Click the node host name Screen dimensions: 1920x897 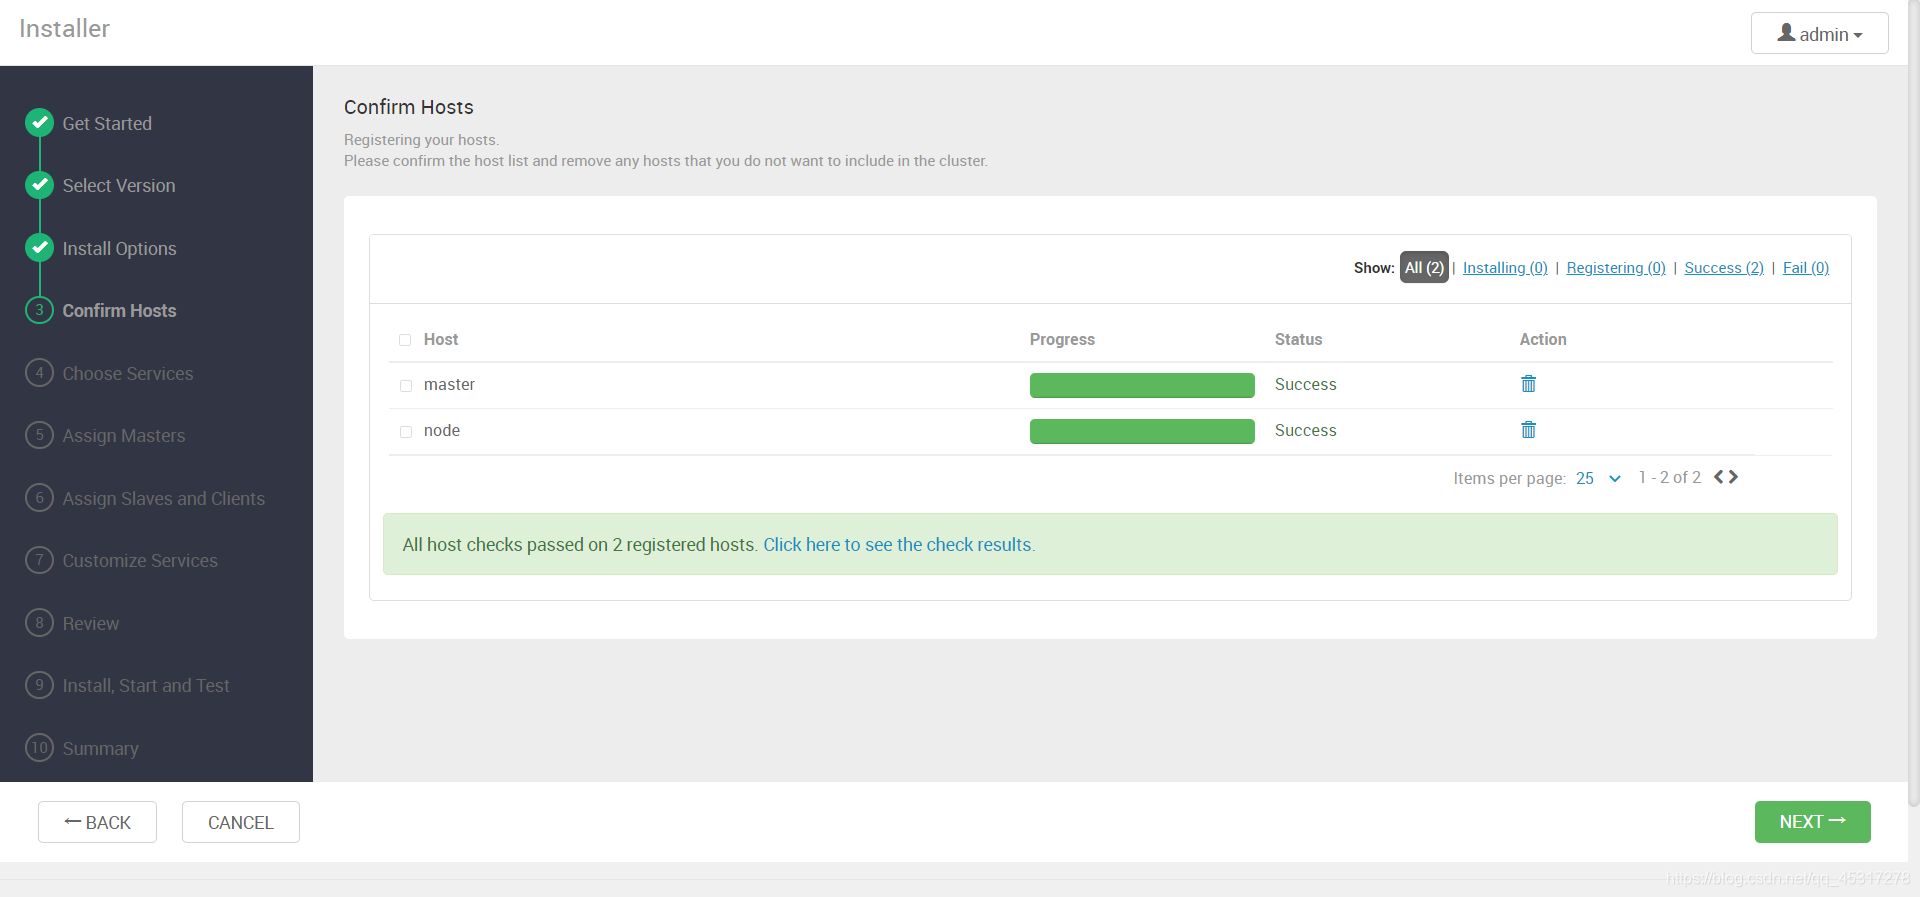tap(442, 431)
